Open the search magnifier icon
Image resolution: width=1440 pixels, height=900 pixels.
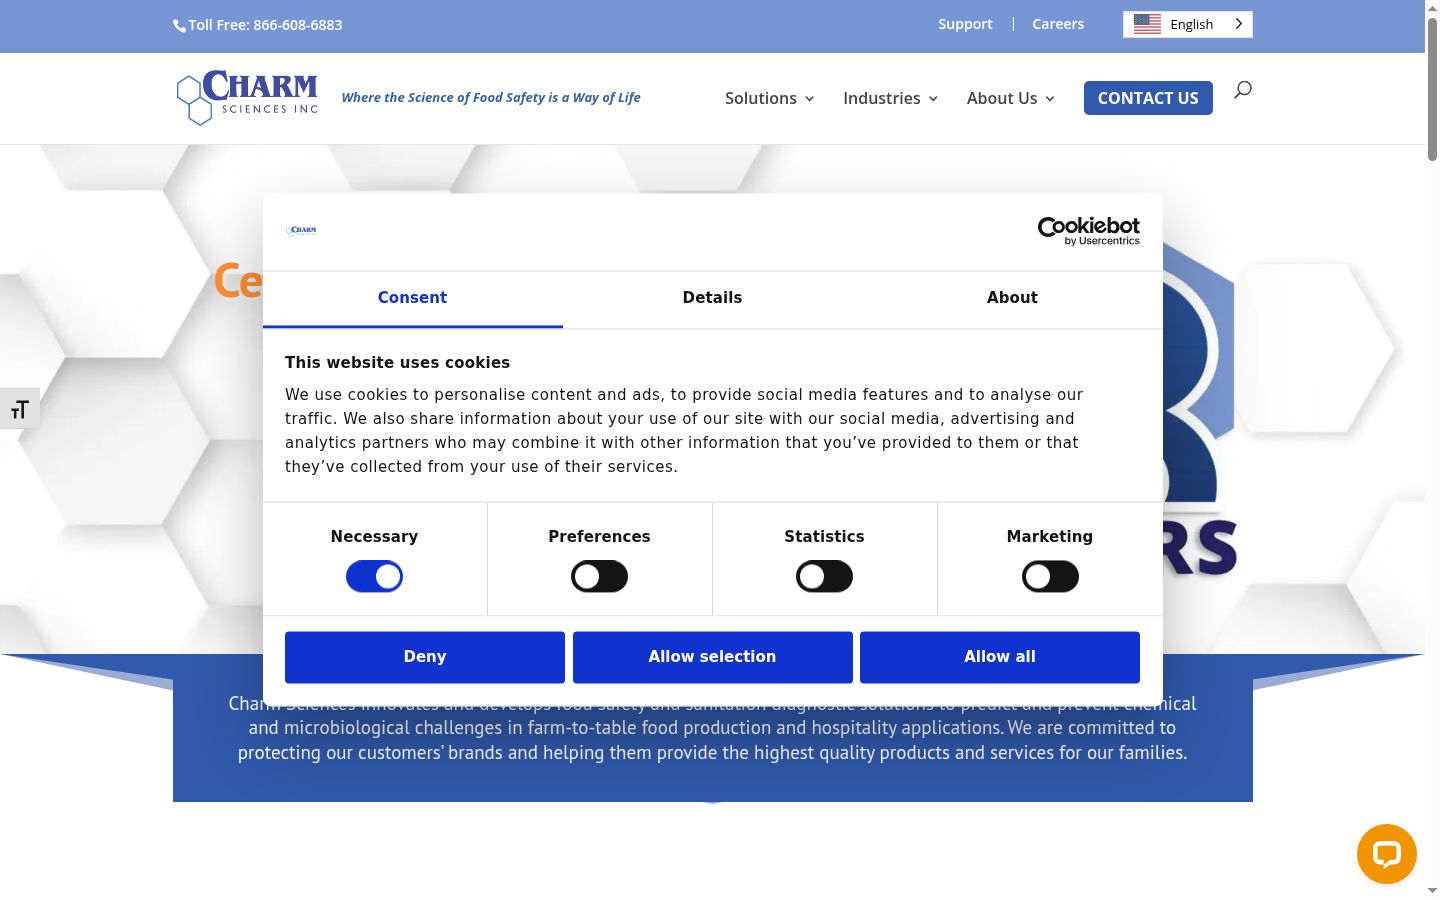[1242, 90]
